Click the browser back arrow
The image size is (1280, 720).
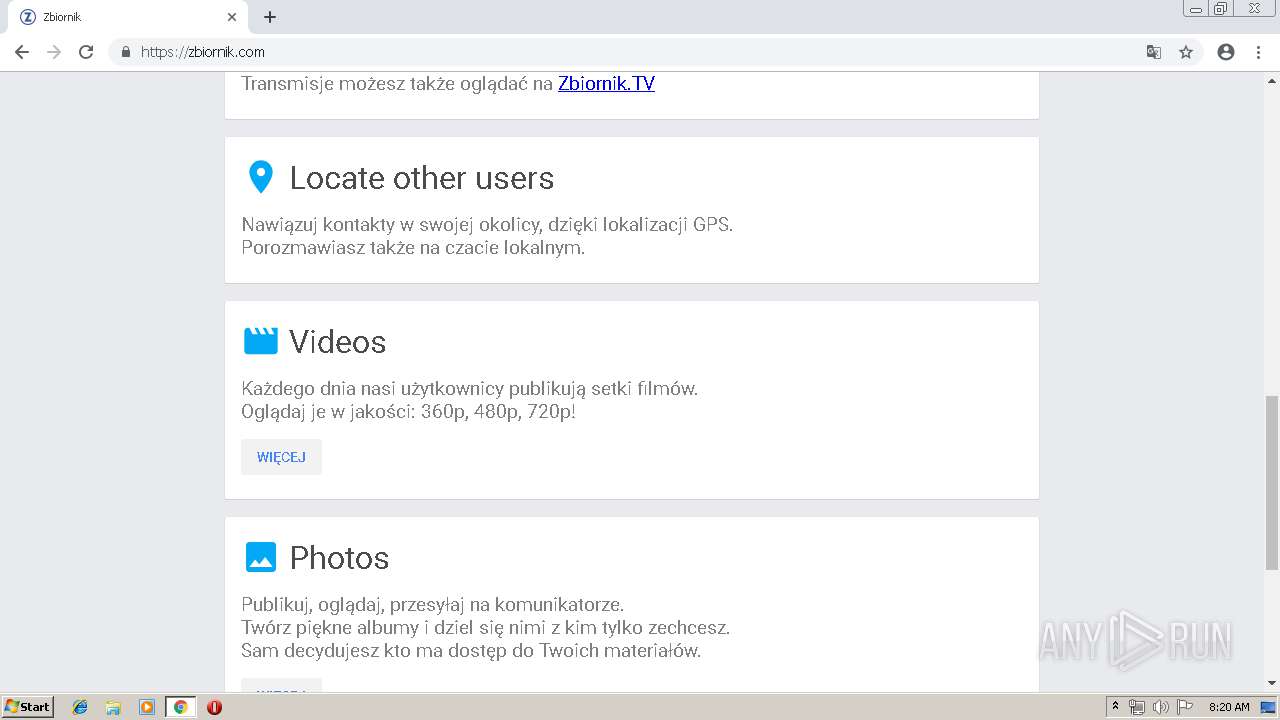pos(22,52)
